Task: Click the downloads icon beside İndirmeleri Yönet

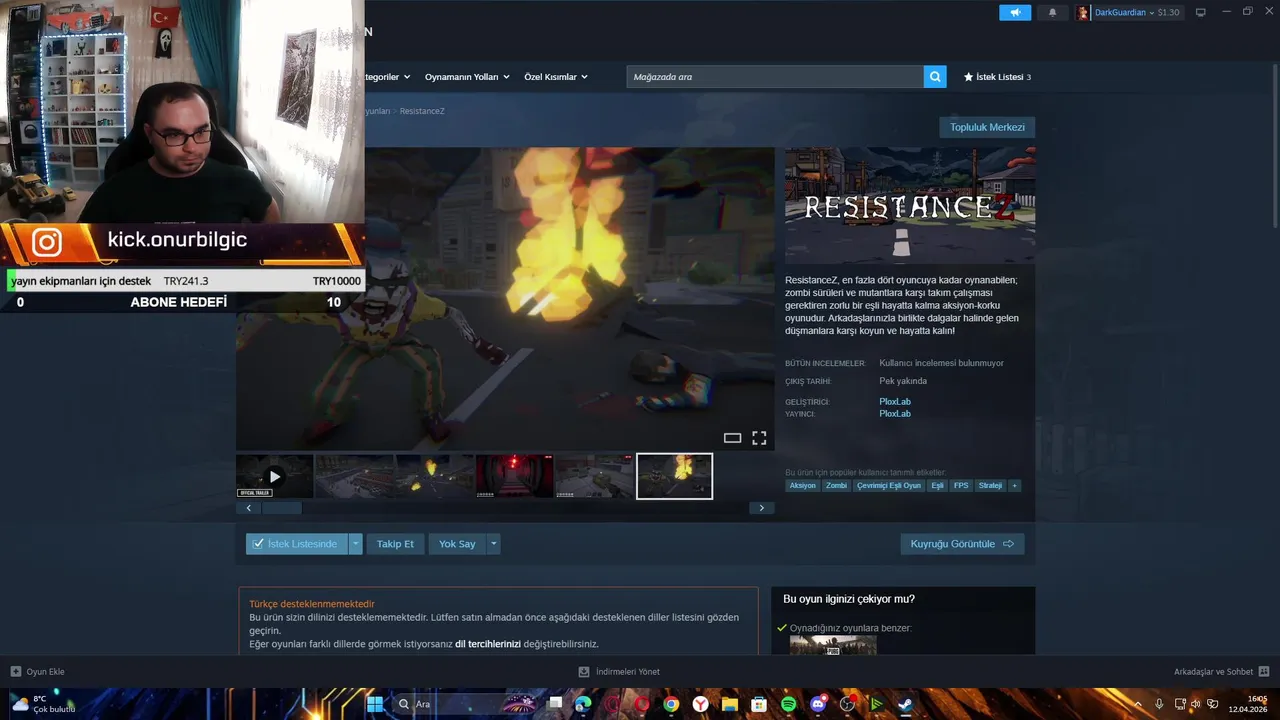Action: tap(584, 672)
